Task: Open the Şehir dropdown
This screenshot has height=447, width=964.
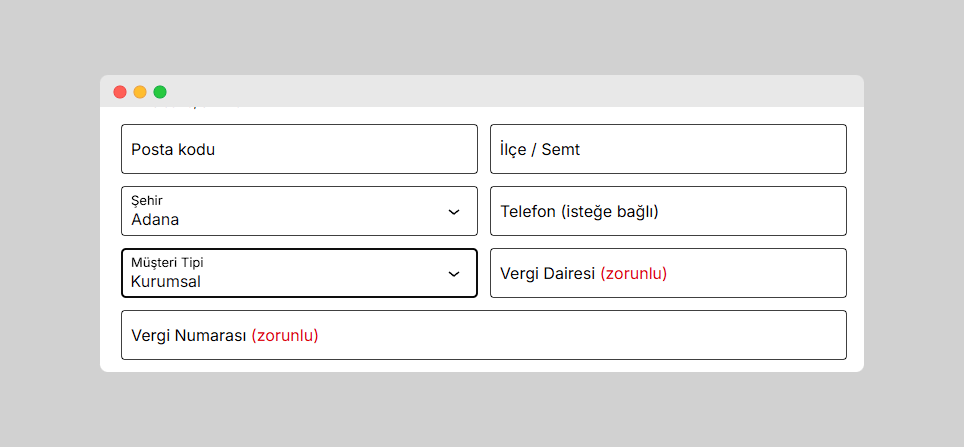Action: 299,211
